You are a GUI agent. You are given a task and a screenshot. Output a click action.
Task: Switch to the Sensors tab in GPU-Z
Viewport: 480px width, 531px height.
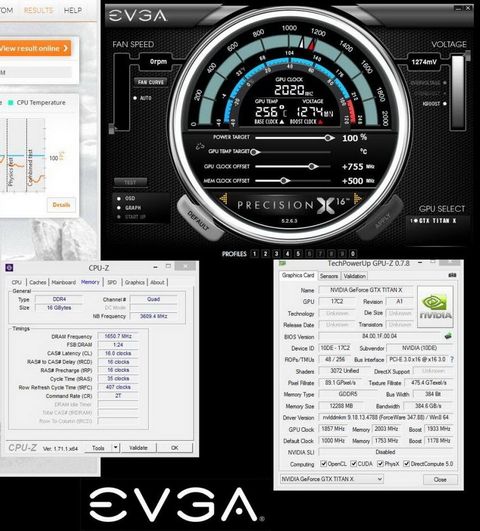329,276
